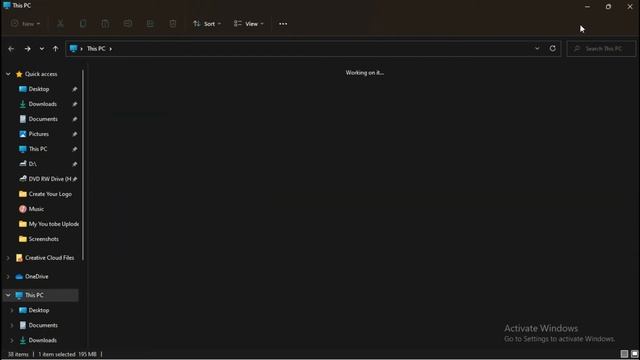Go back with the left arrow
This screenshot has height=360, width=640.
click(x=11, y=49)
